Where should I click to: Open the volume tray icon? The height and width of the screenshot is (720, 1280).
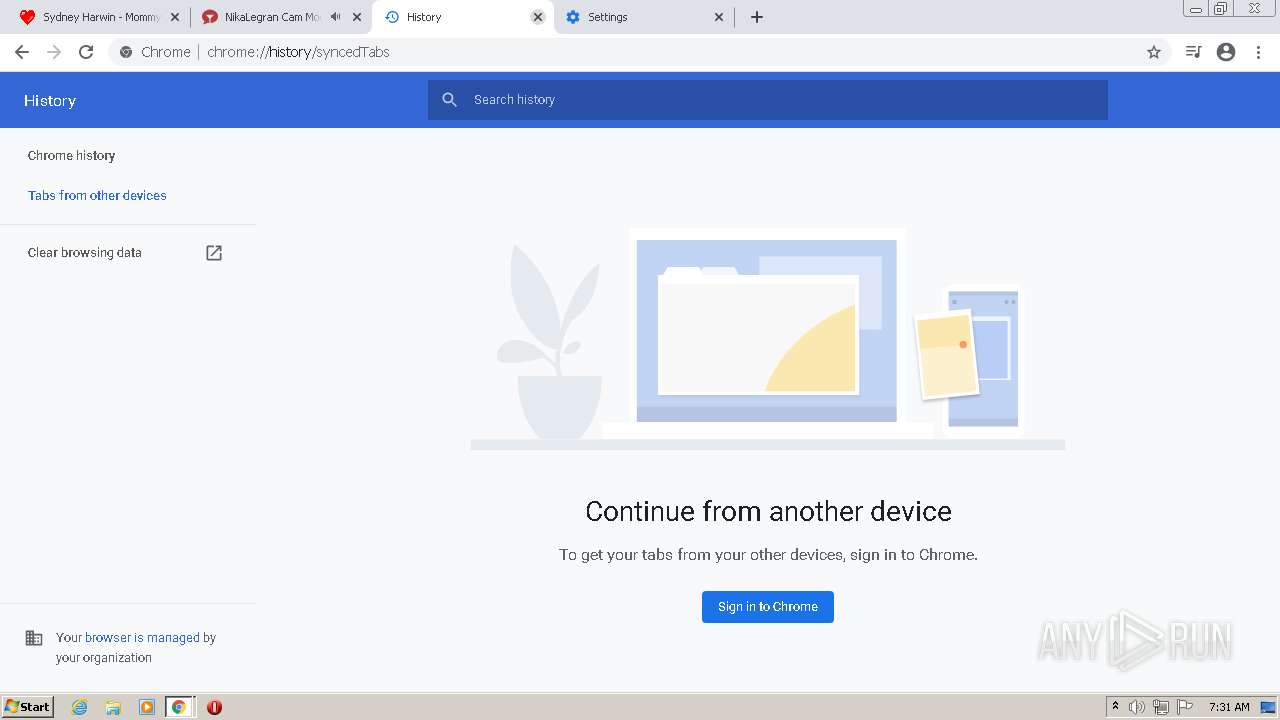(x=1137, y=707)
